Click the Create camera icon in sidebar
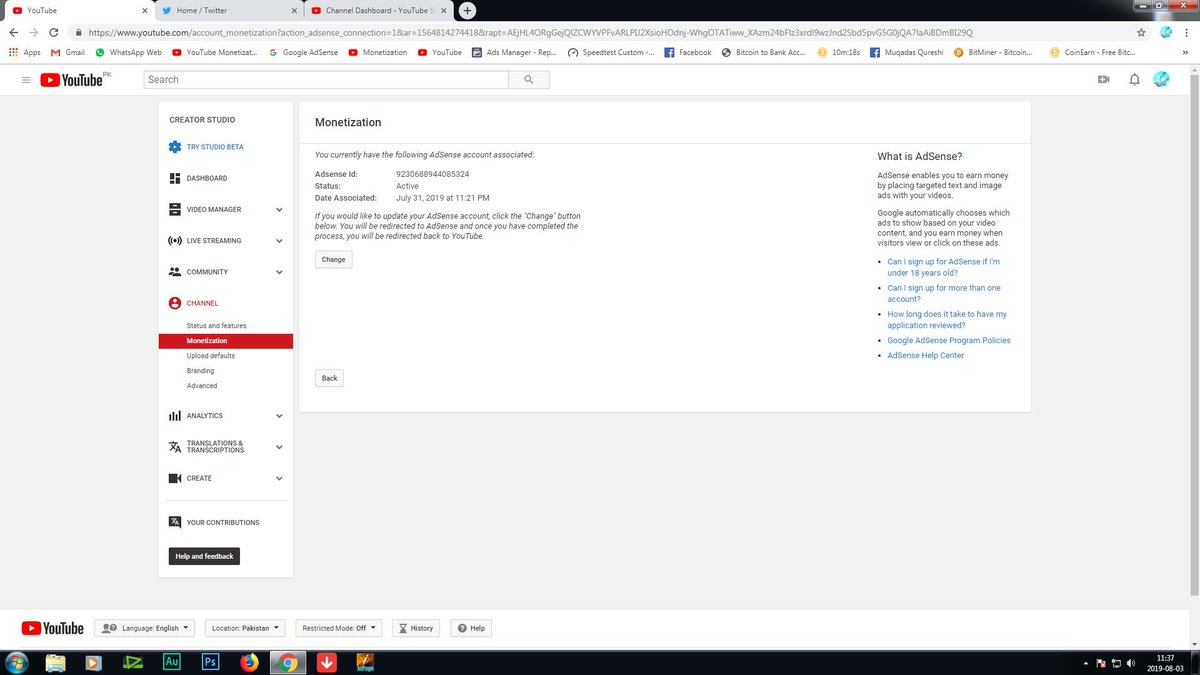 point(175,478)
